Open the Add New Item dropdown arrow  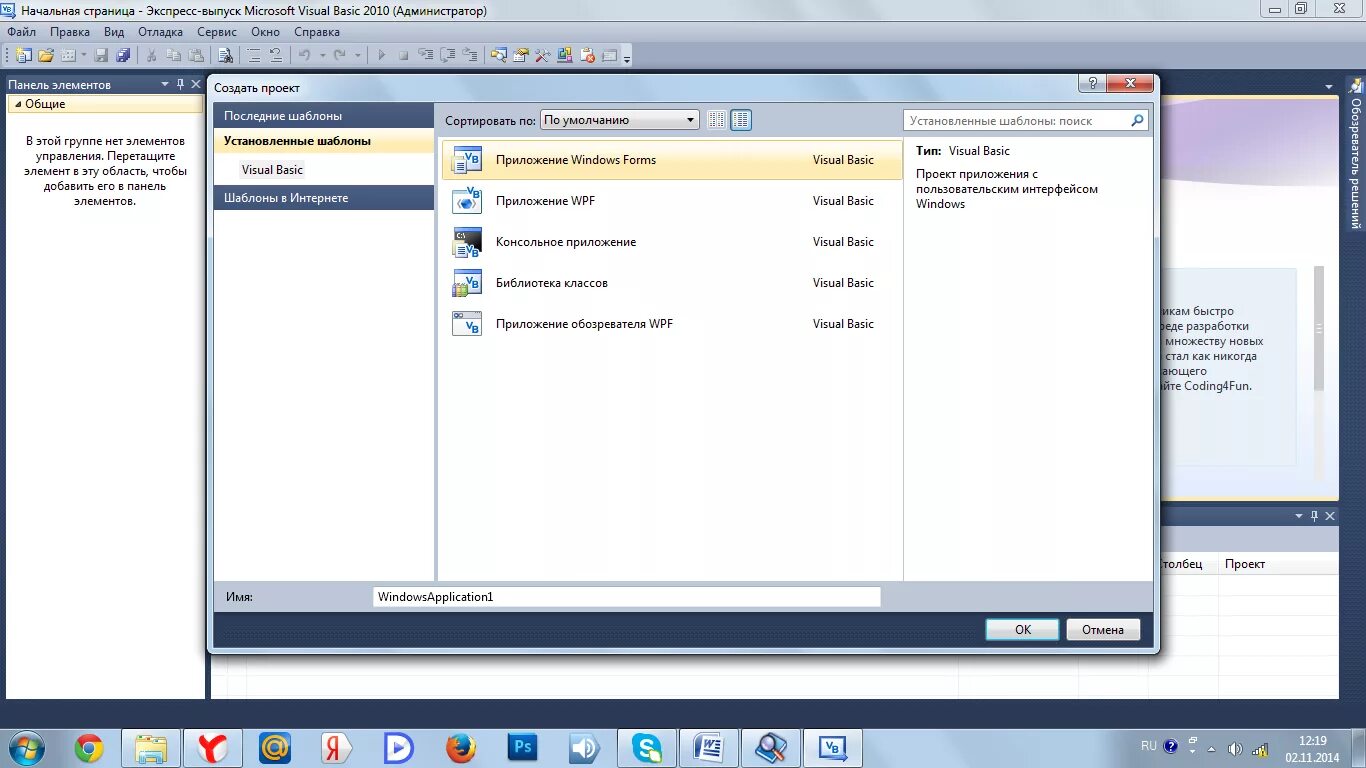[83, 55]
